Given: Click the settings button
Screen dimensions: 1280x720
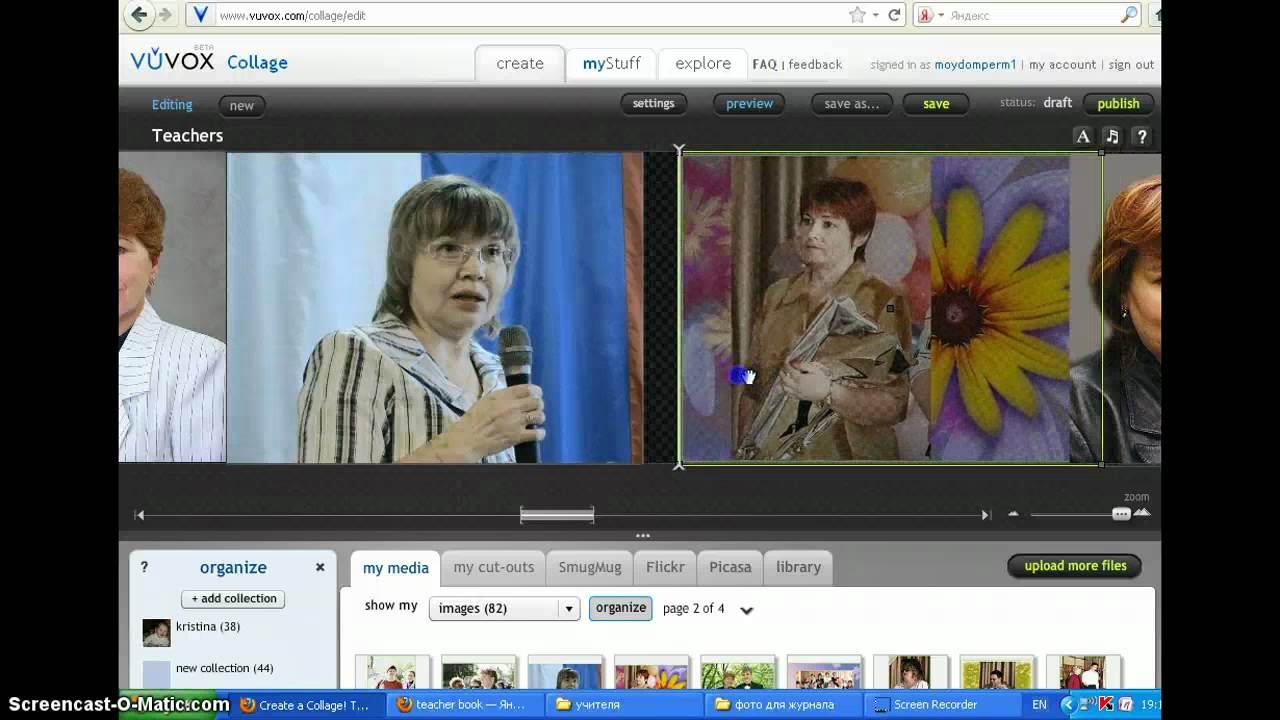Looking at the screenshot, I should pyautogui.click(x=653, y=103).
